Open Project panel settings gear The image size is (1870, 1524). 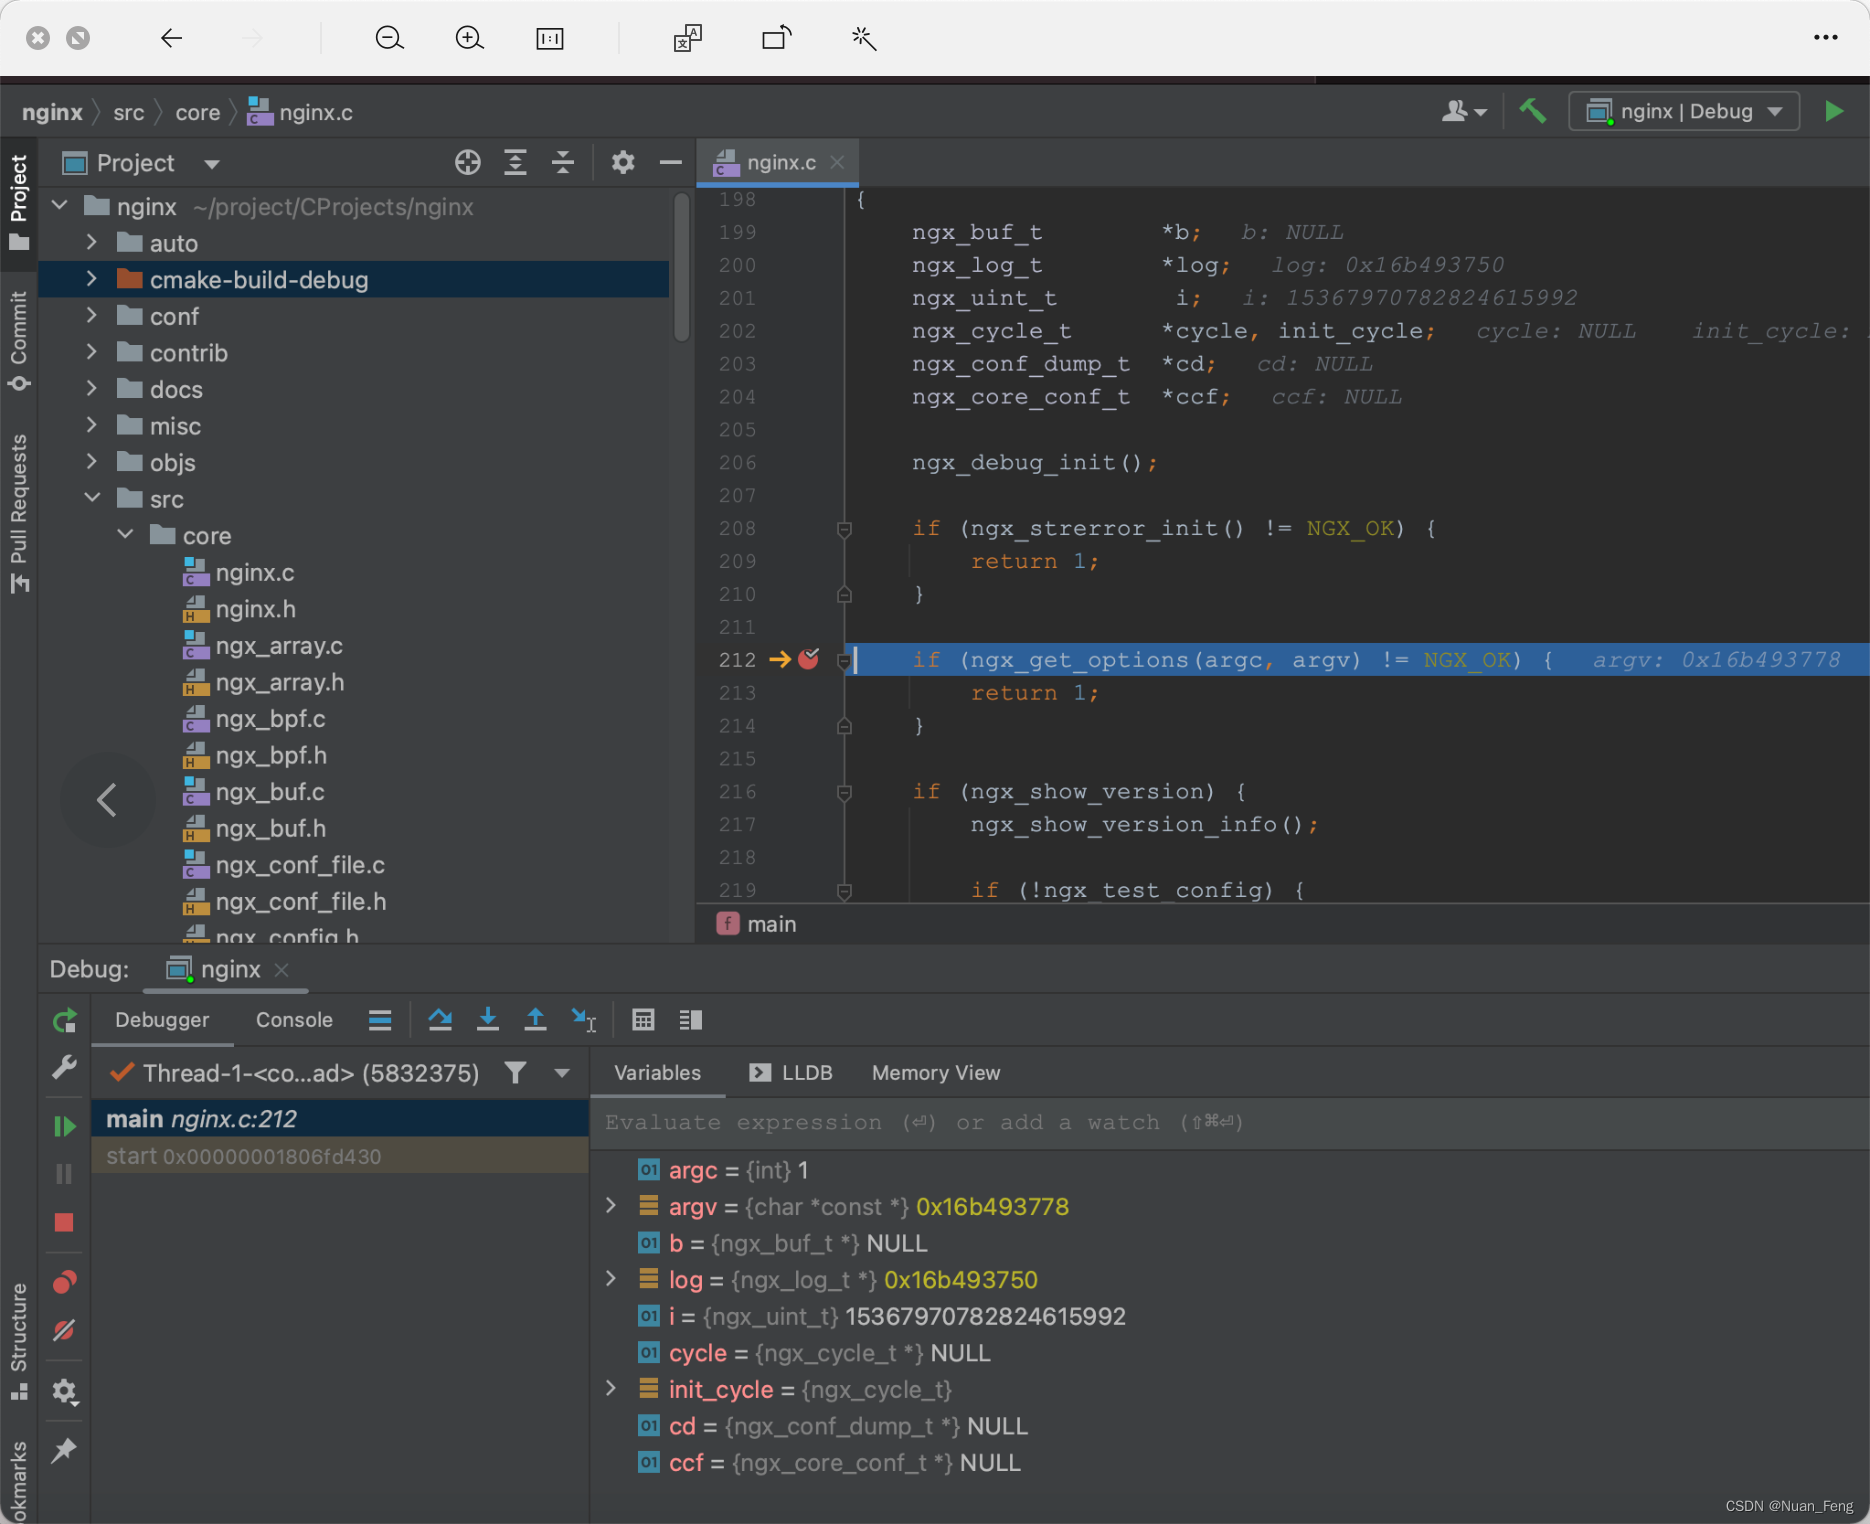(x=623, y=162)
